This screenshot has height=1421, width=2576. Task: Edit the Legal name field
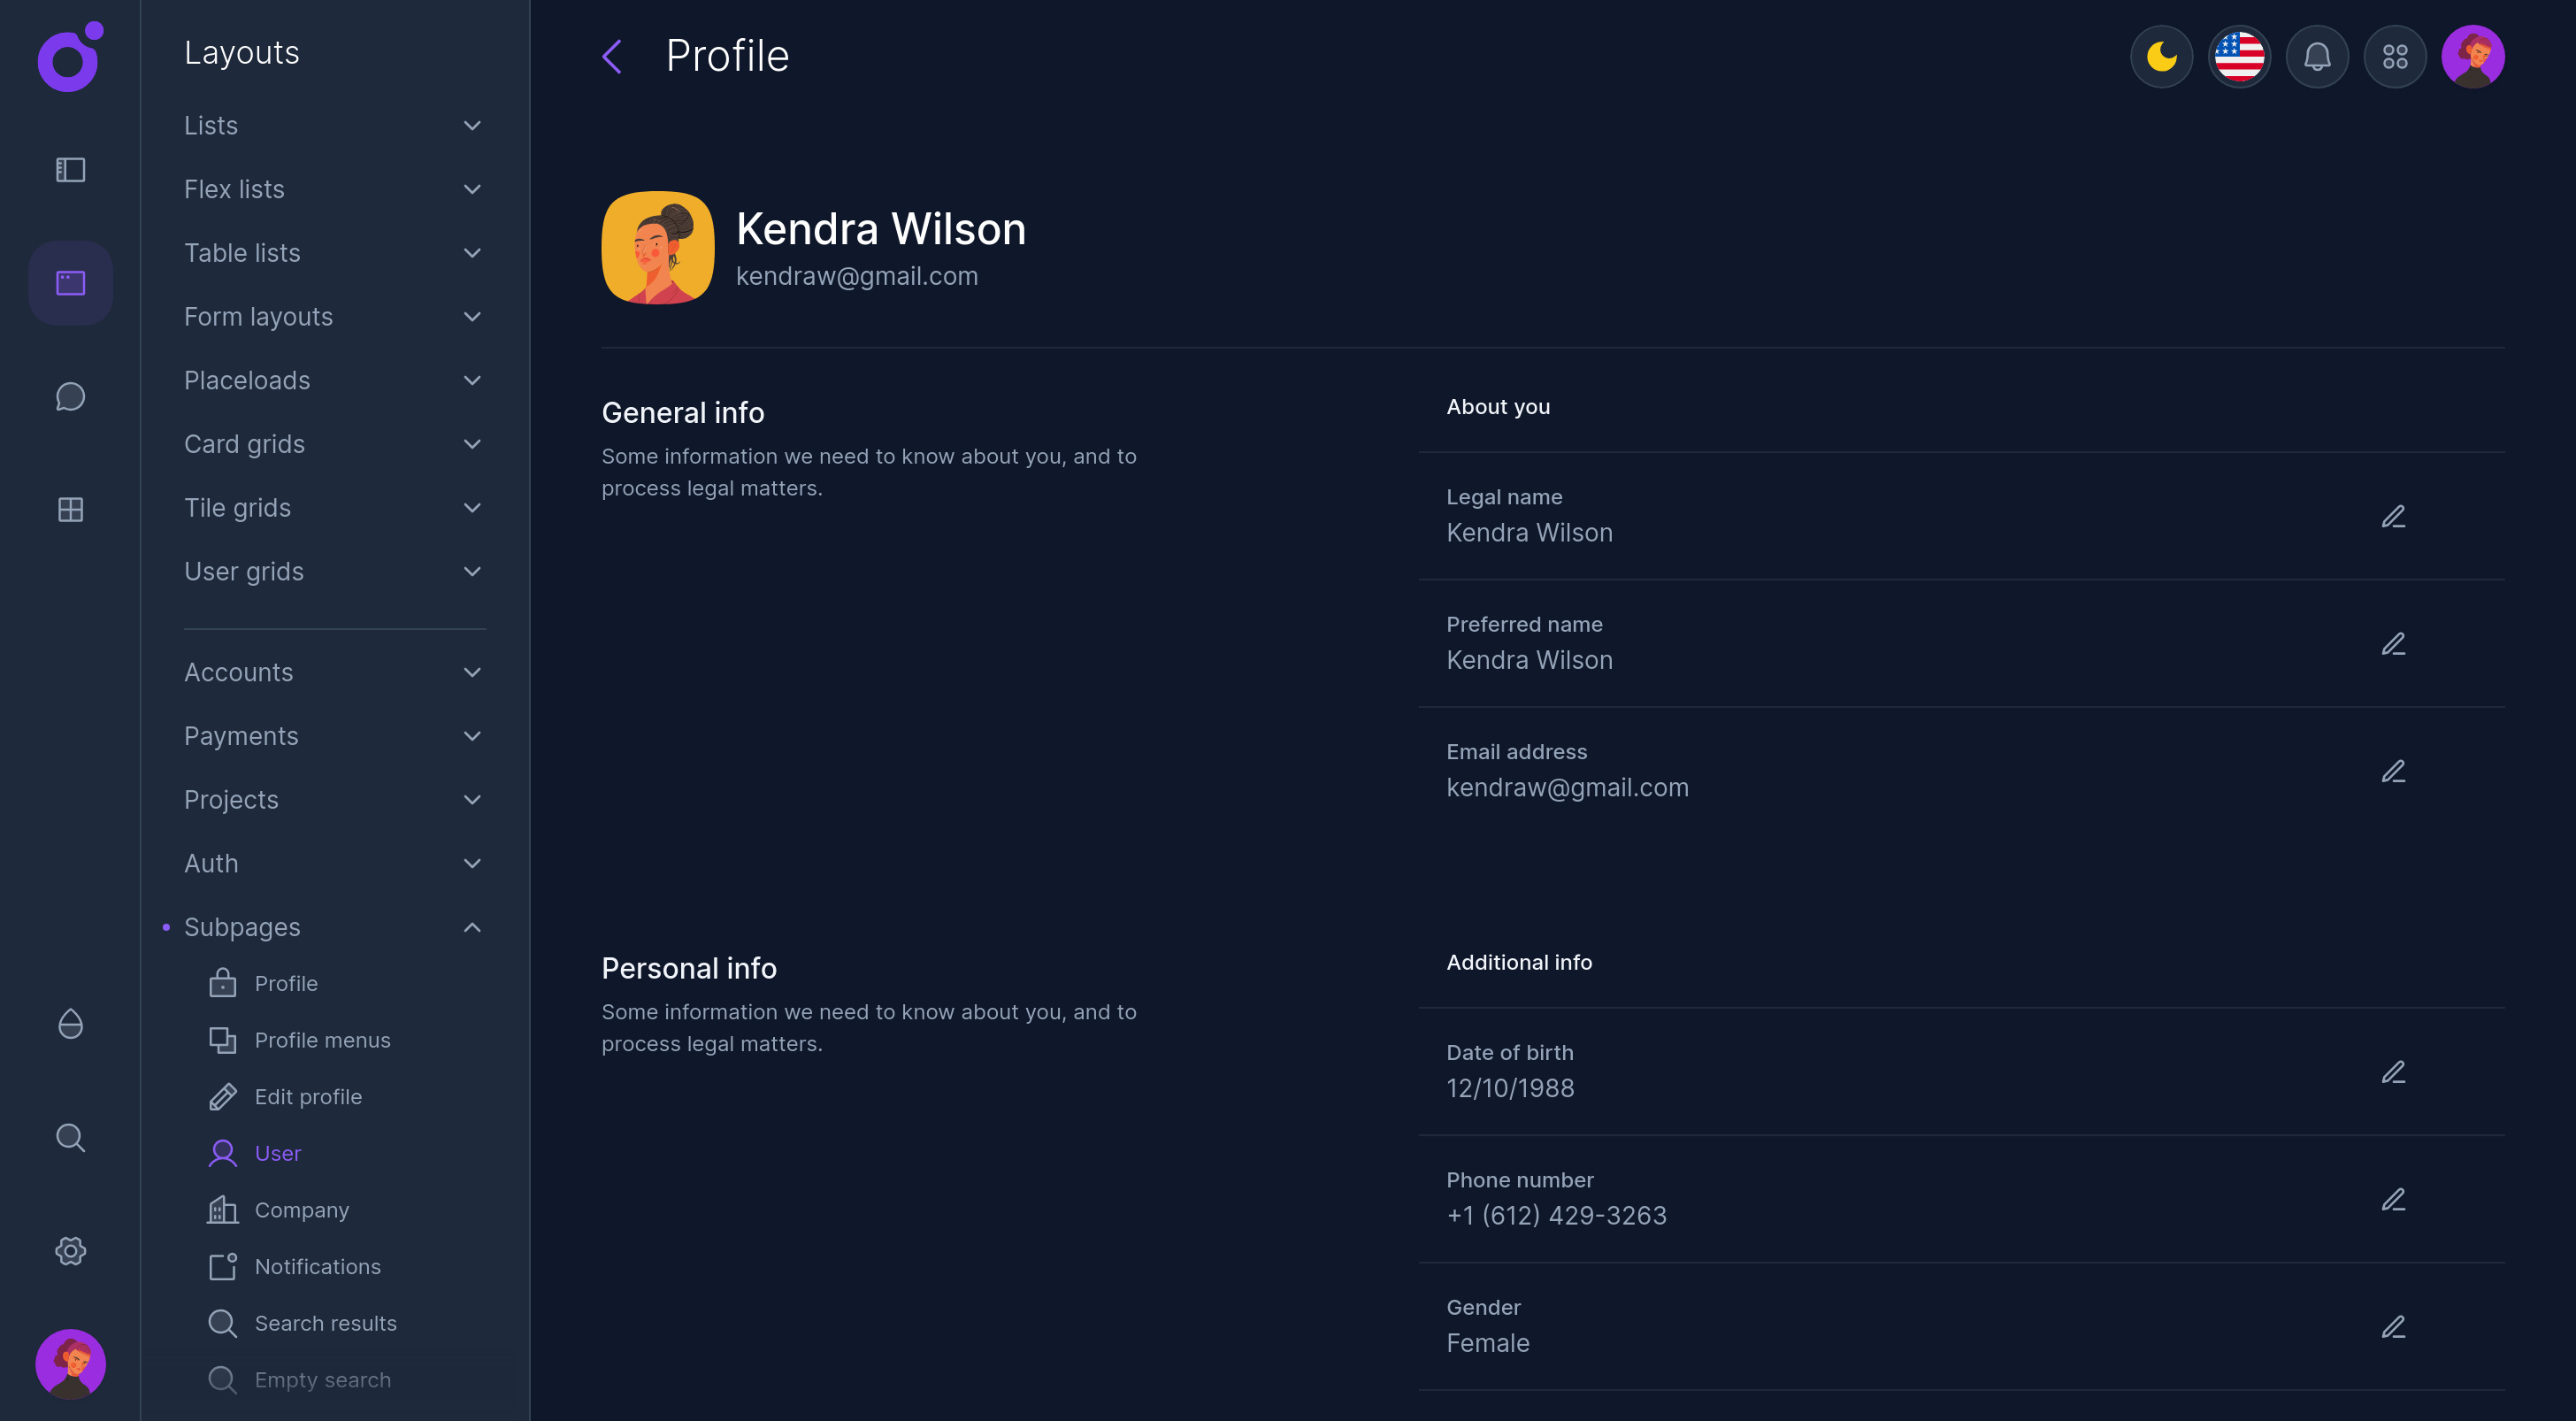[x=2393, y=516]
